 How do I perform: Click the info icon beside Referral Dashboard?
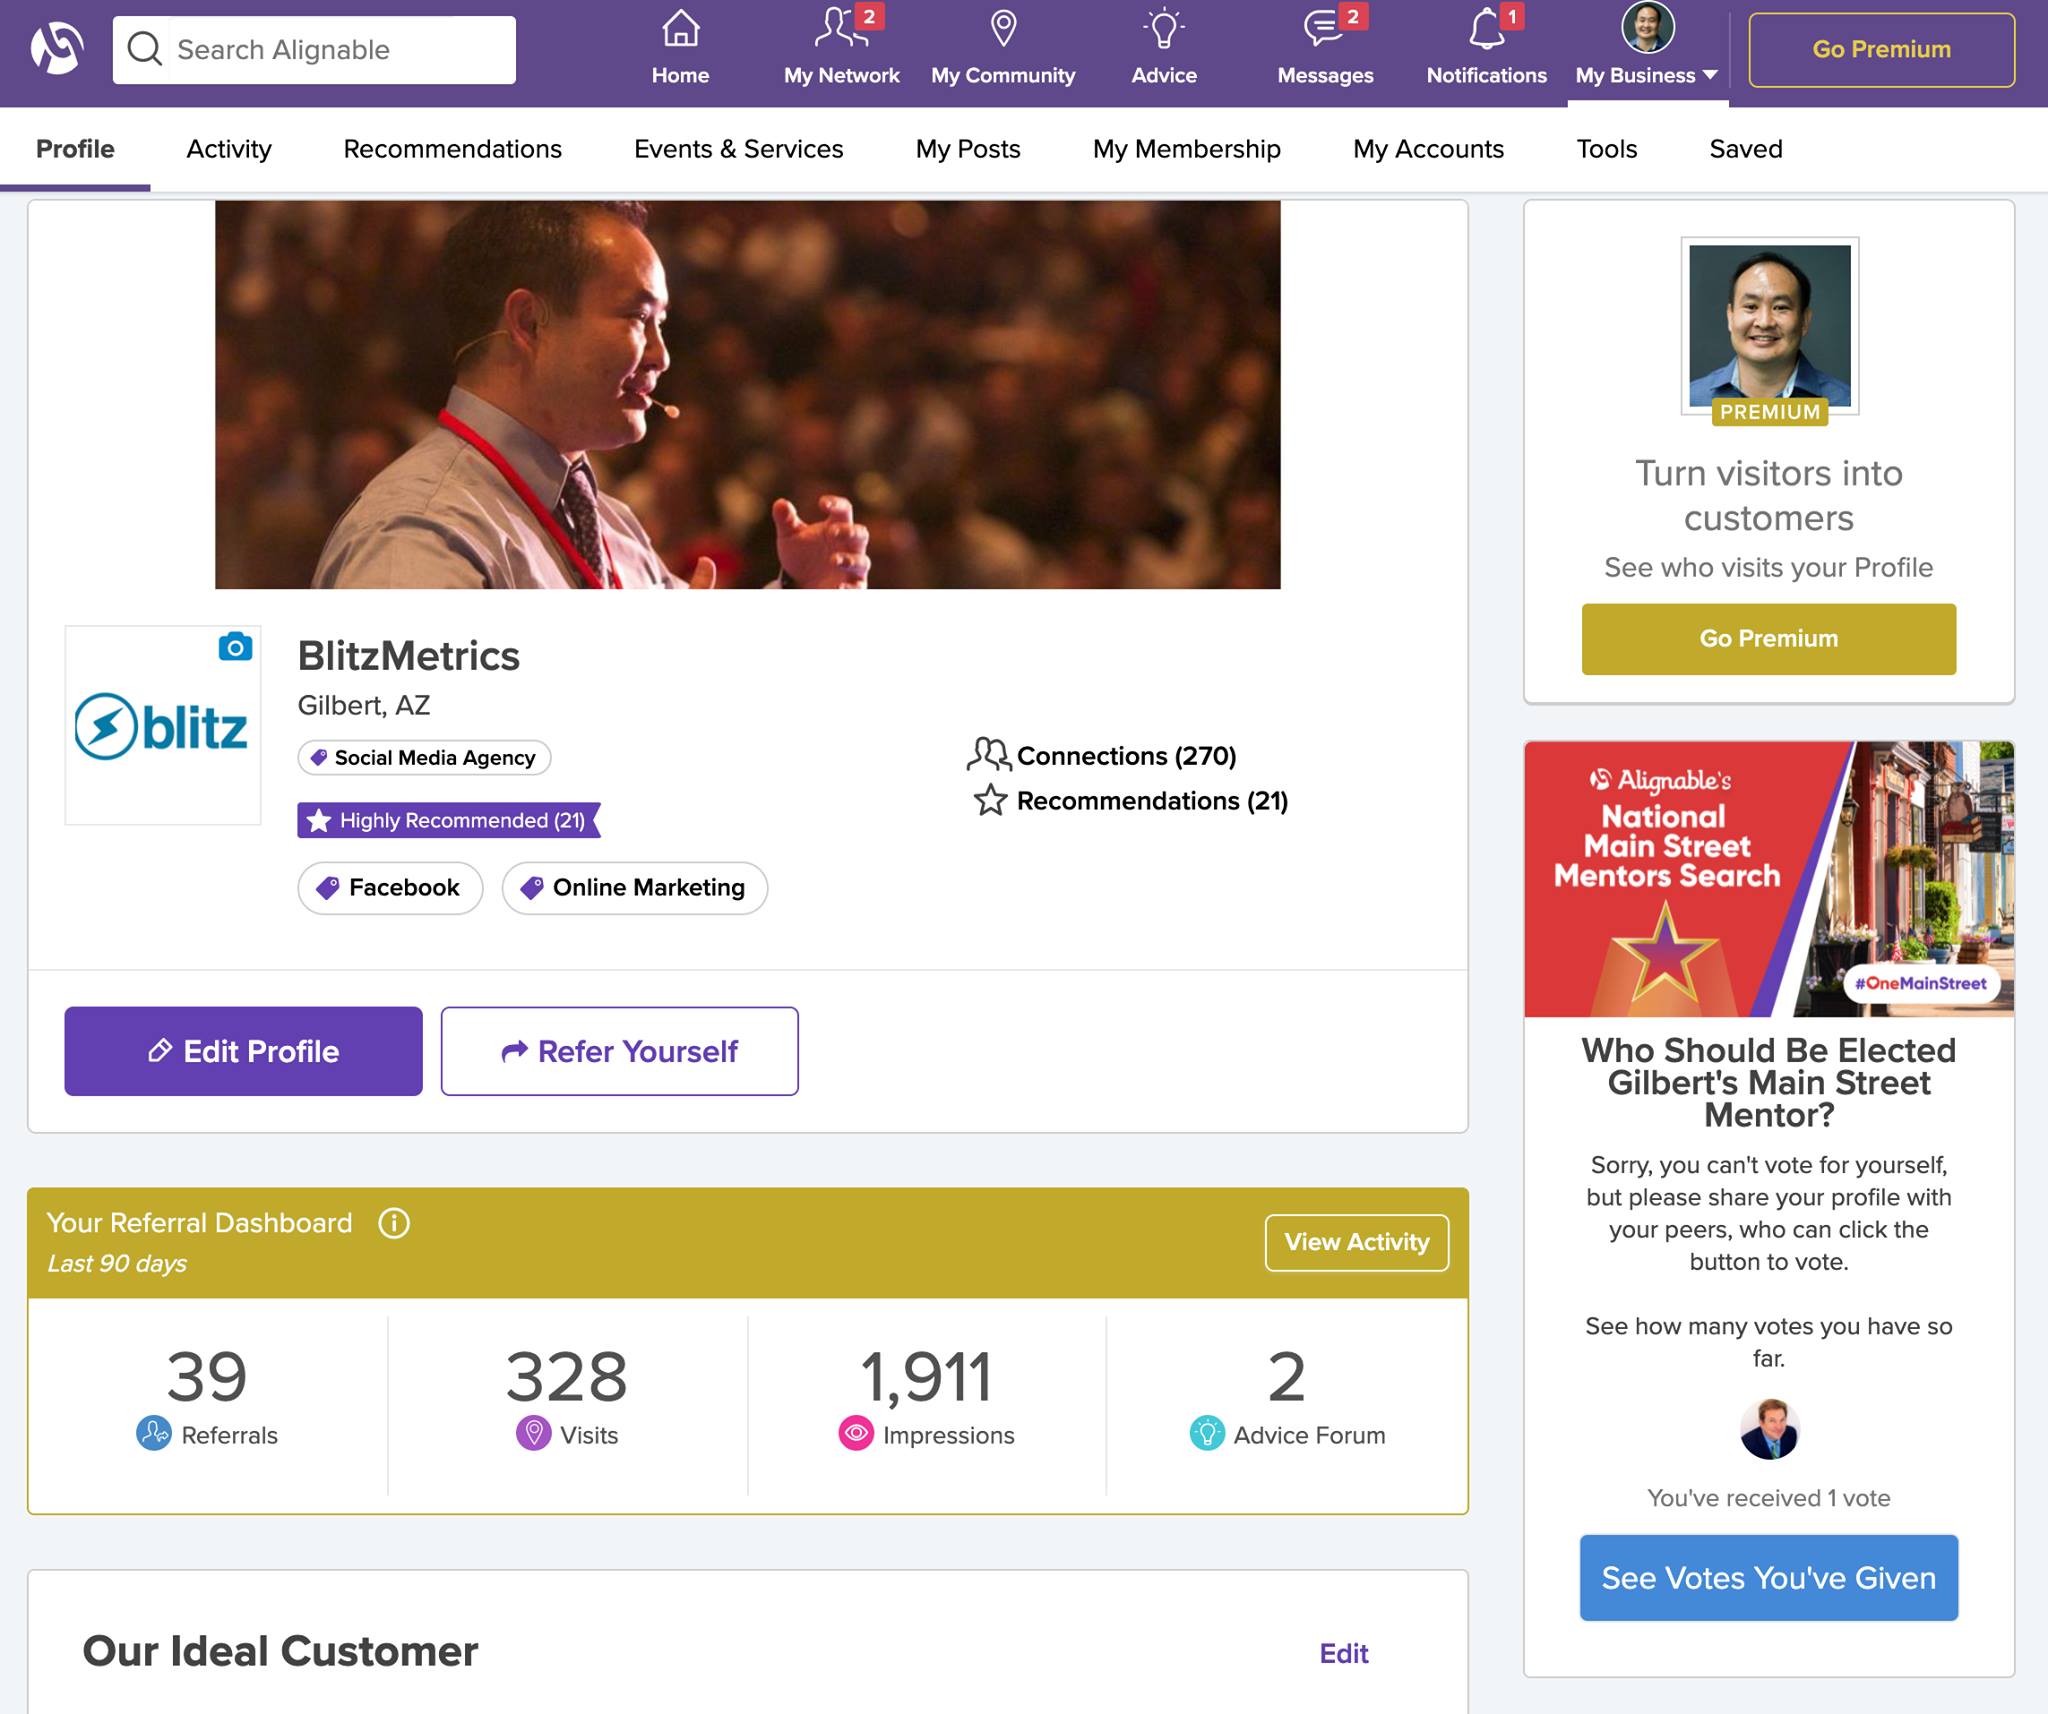pos(394,1223)
